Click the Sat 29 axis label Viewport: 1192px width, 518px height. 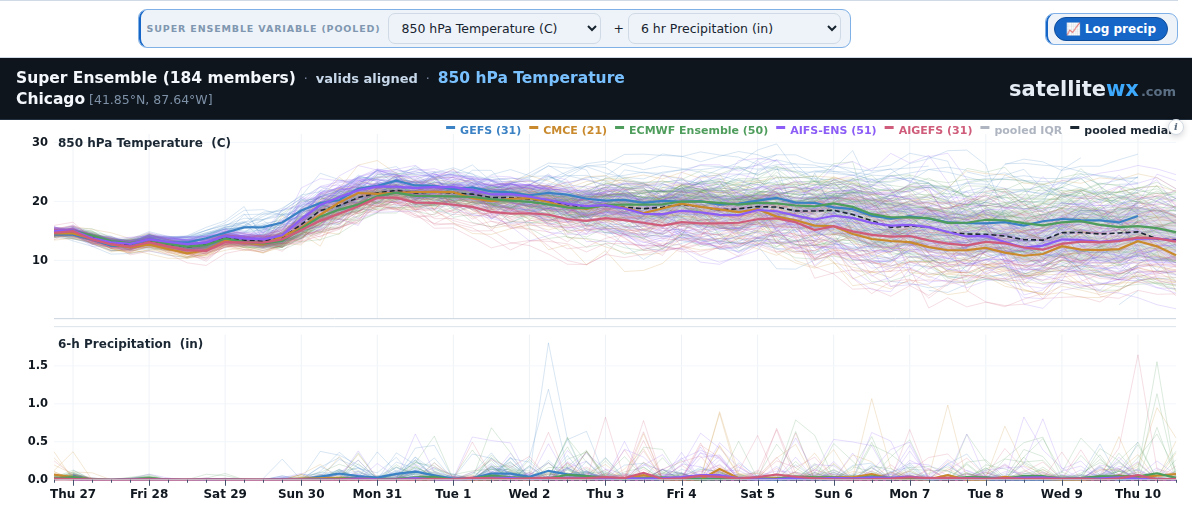225,494
